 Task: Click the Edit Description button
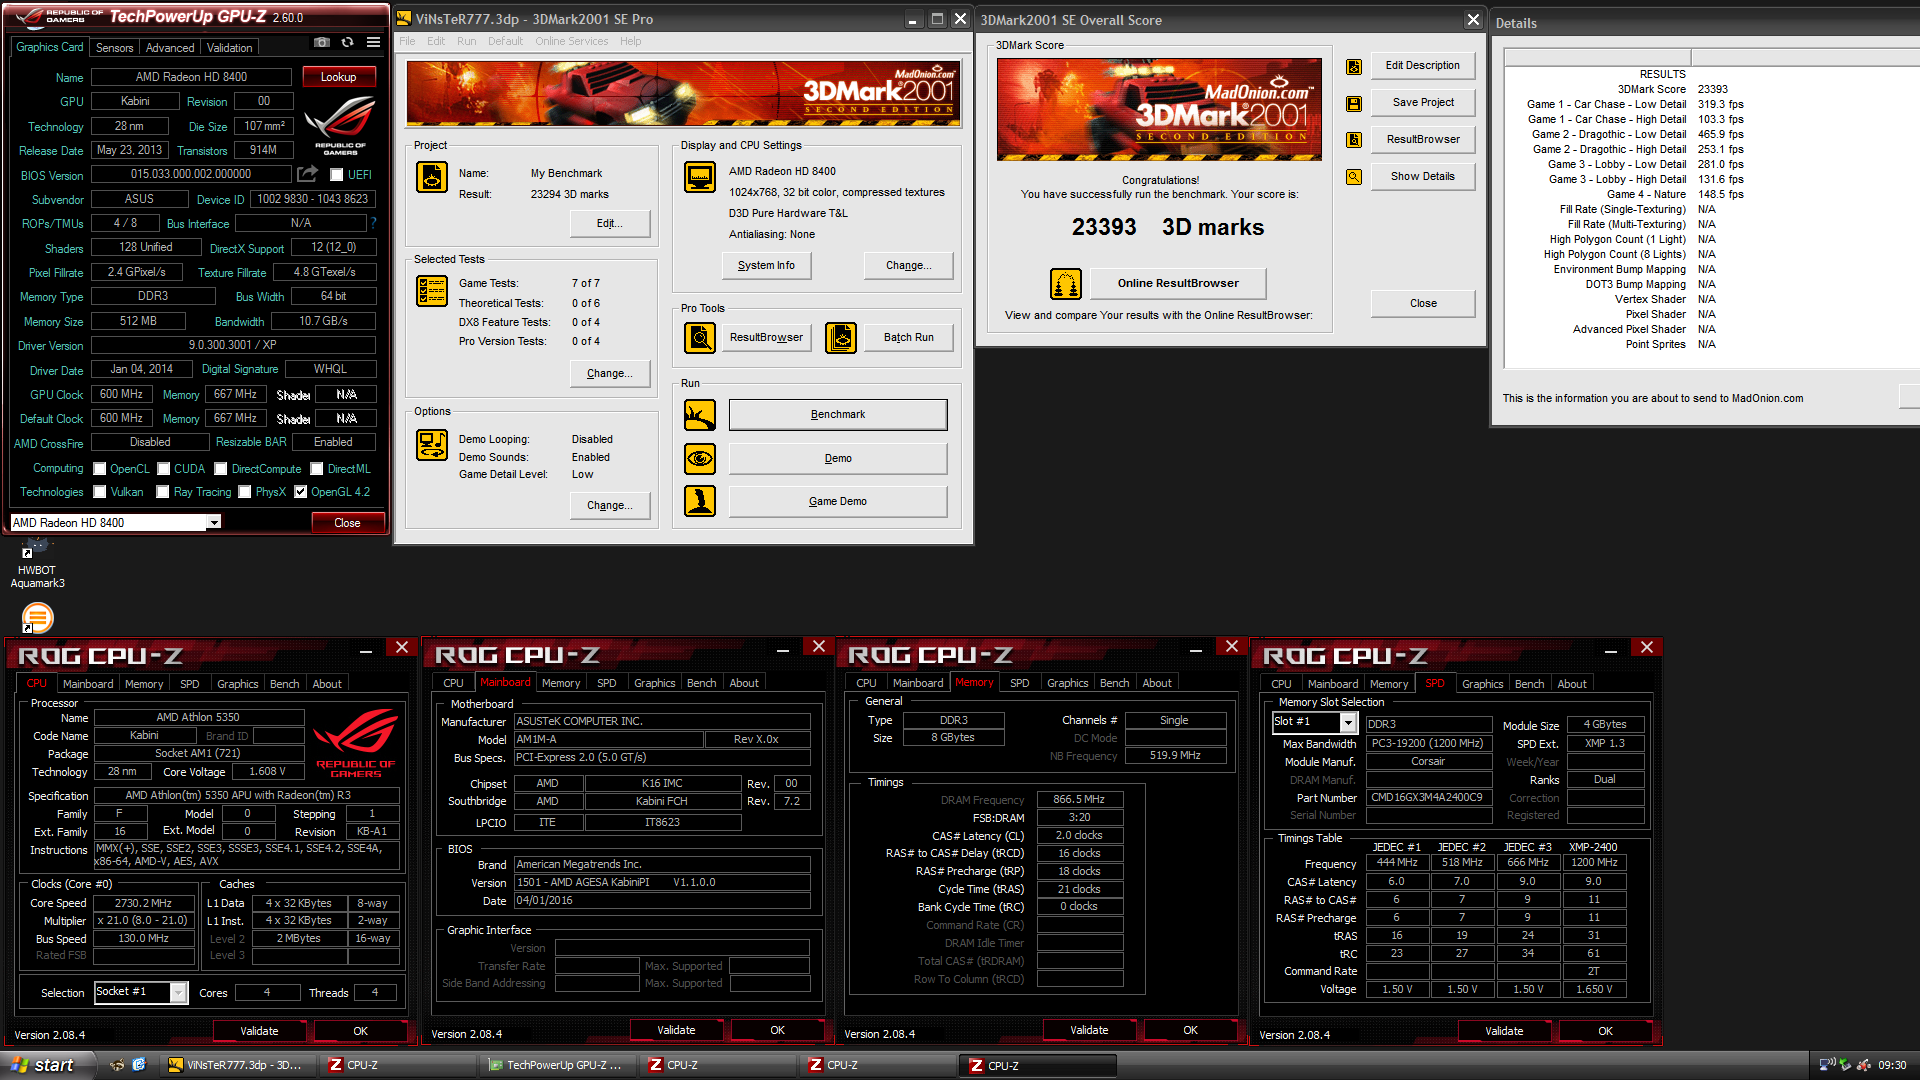click(1422, 66)
